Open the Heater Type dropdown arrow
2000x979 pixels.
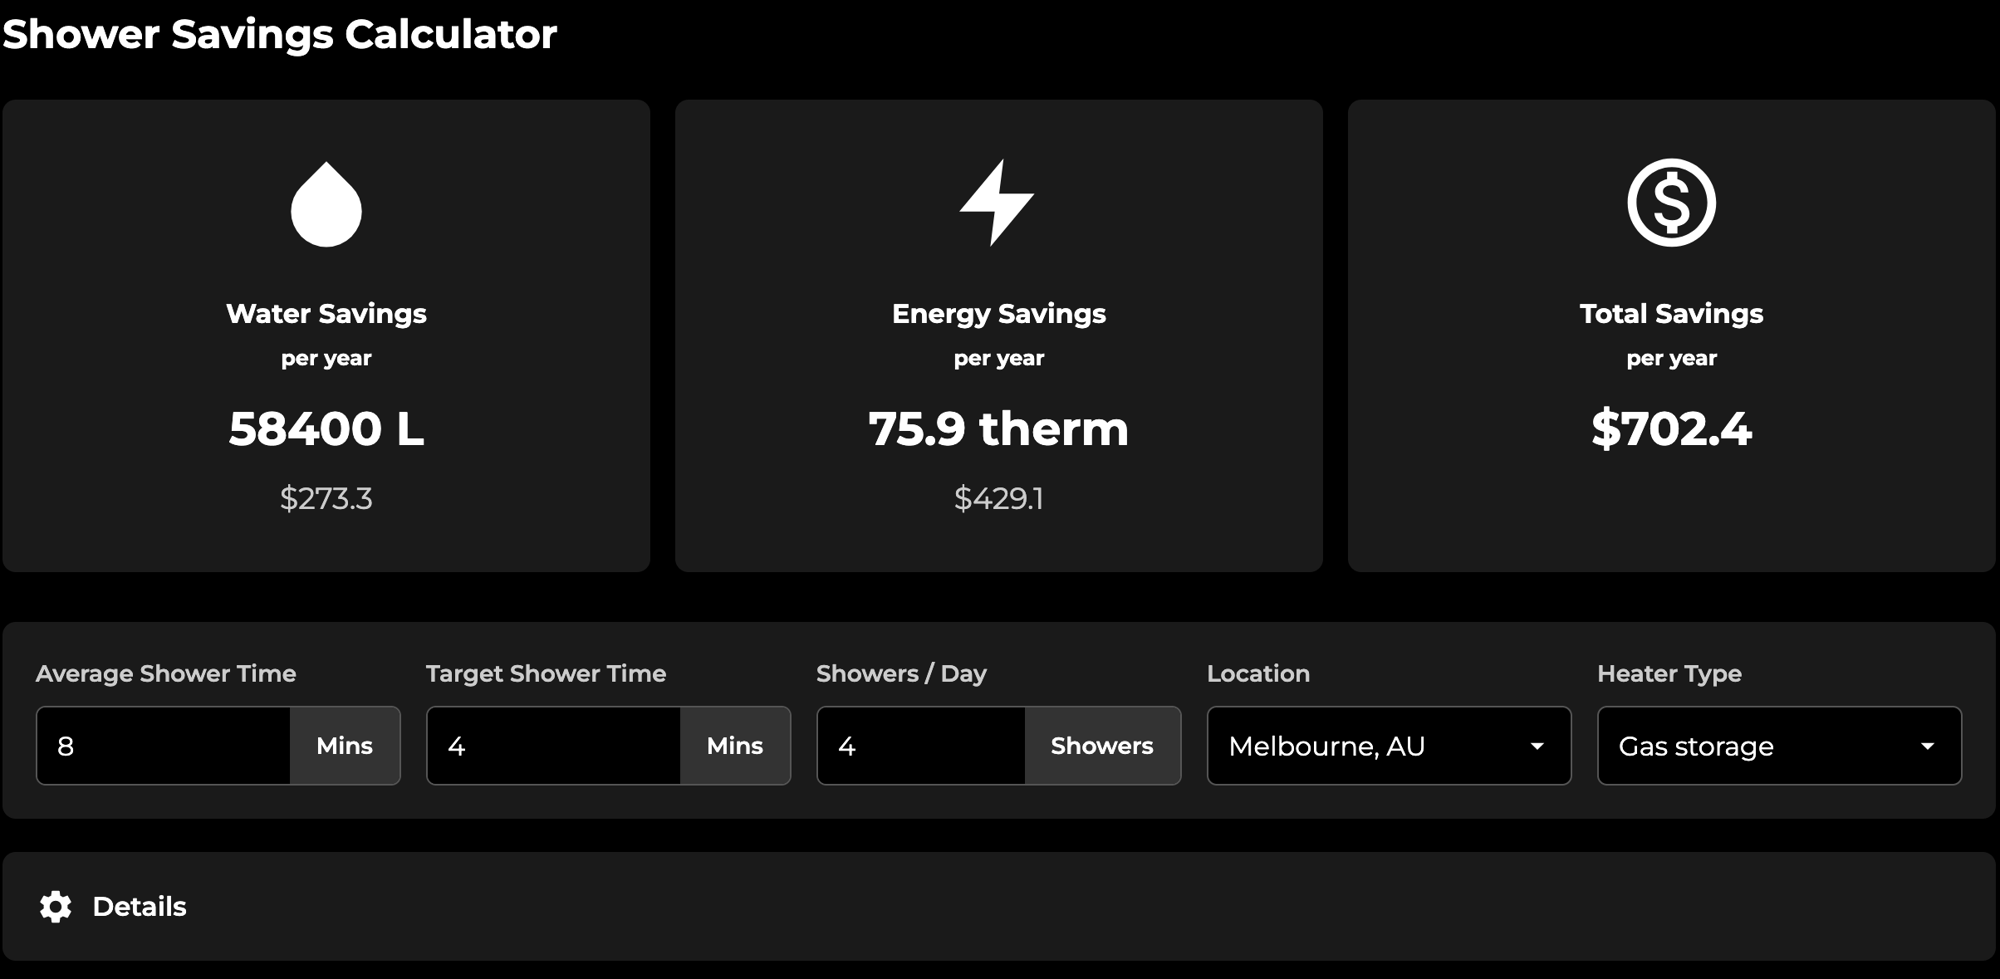pyautogui.click(x=1927, y=746)
